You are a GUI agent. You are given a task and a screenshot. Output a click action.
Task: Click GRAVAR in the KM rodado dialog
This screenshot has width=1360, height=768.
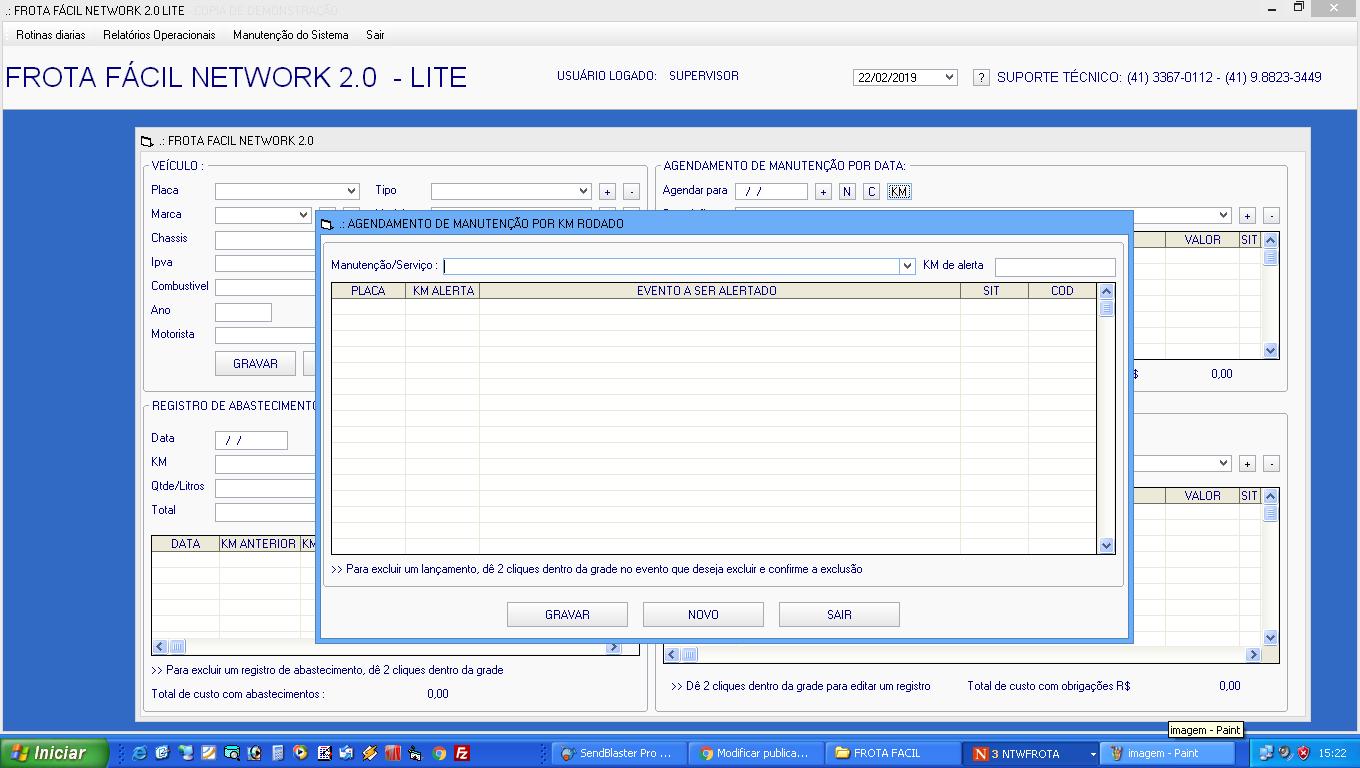point(567,614)
